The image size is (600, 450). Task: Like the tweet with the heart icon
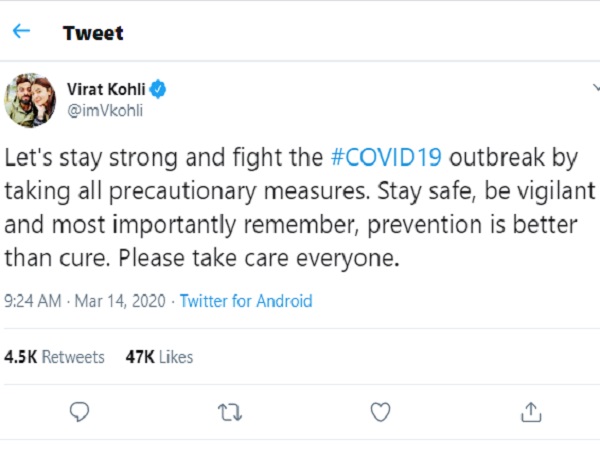(380, 411)
